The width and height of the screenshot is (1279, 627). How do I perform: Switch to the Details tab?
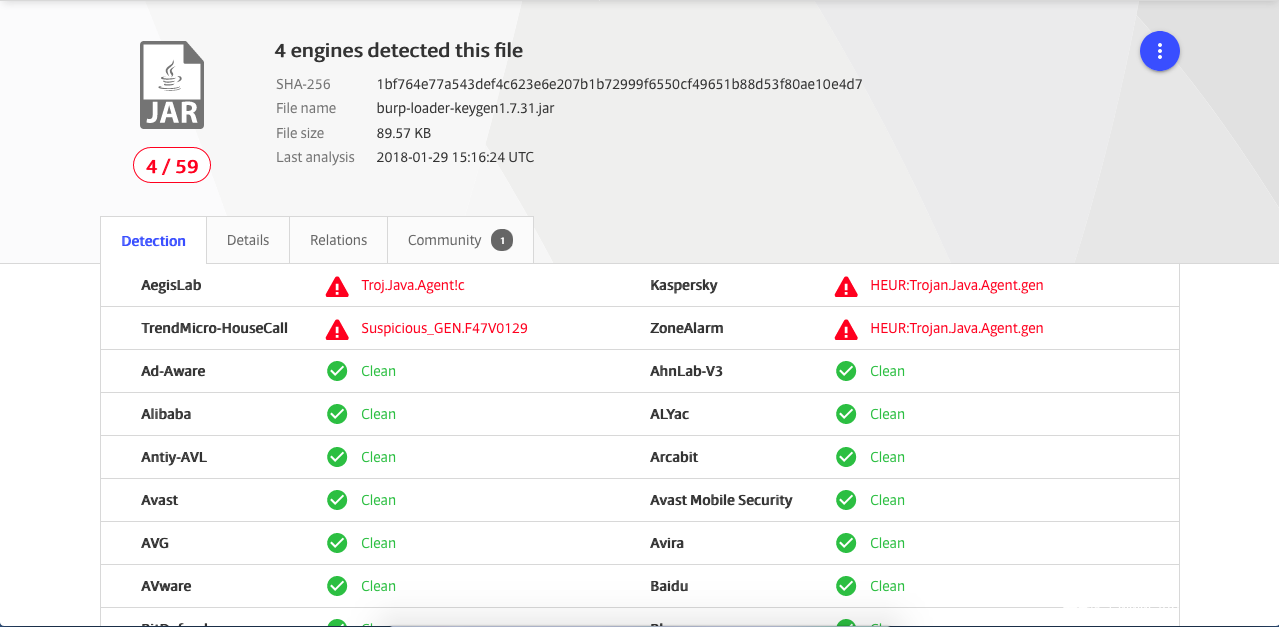coord(248,240)
